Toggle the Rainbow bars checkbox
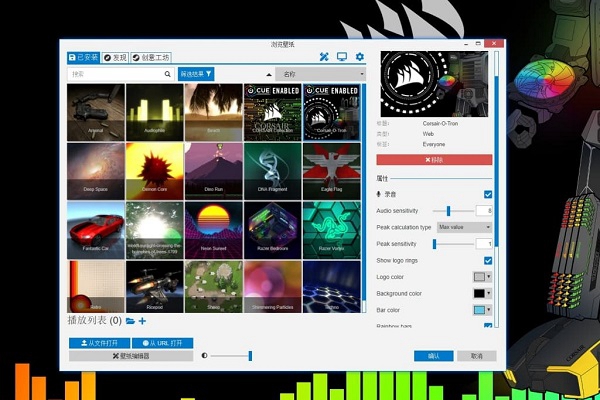 click(487, 324)
